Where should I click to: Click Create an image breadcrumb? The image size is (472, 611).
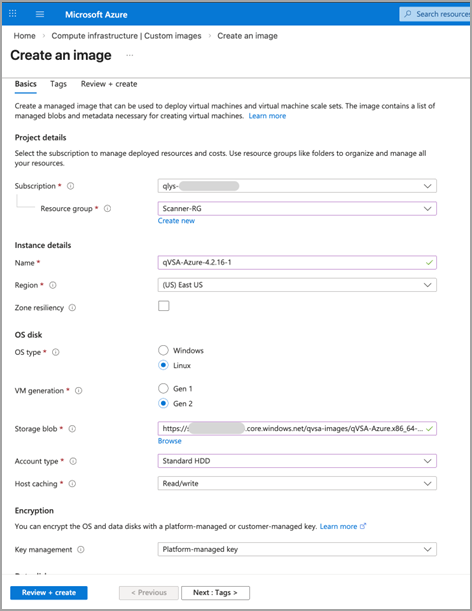click(x=247, y=36)
